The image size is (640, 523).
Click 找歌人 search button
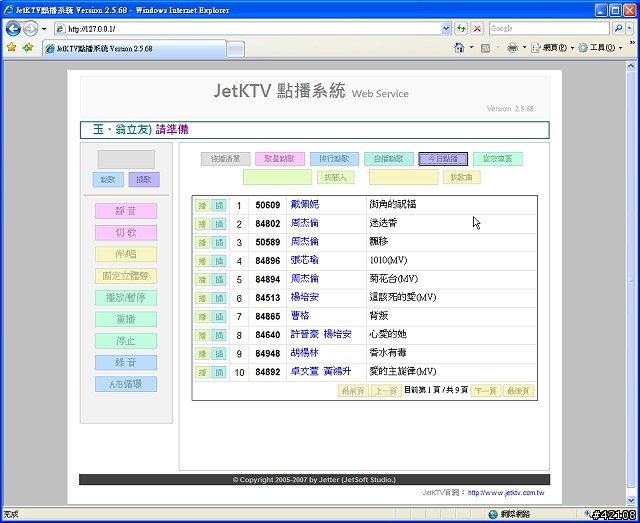(336, 177)
